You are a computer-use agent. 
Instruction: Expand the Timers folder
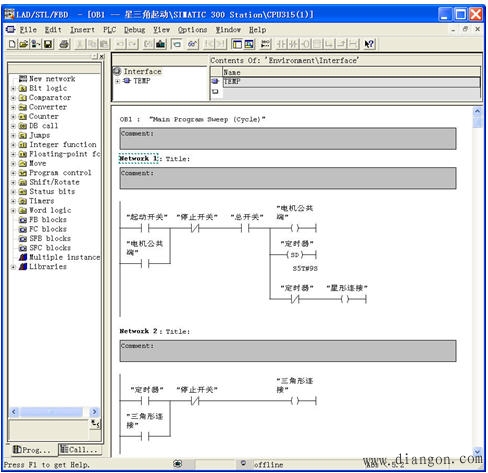point(13,201)
